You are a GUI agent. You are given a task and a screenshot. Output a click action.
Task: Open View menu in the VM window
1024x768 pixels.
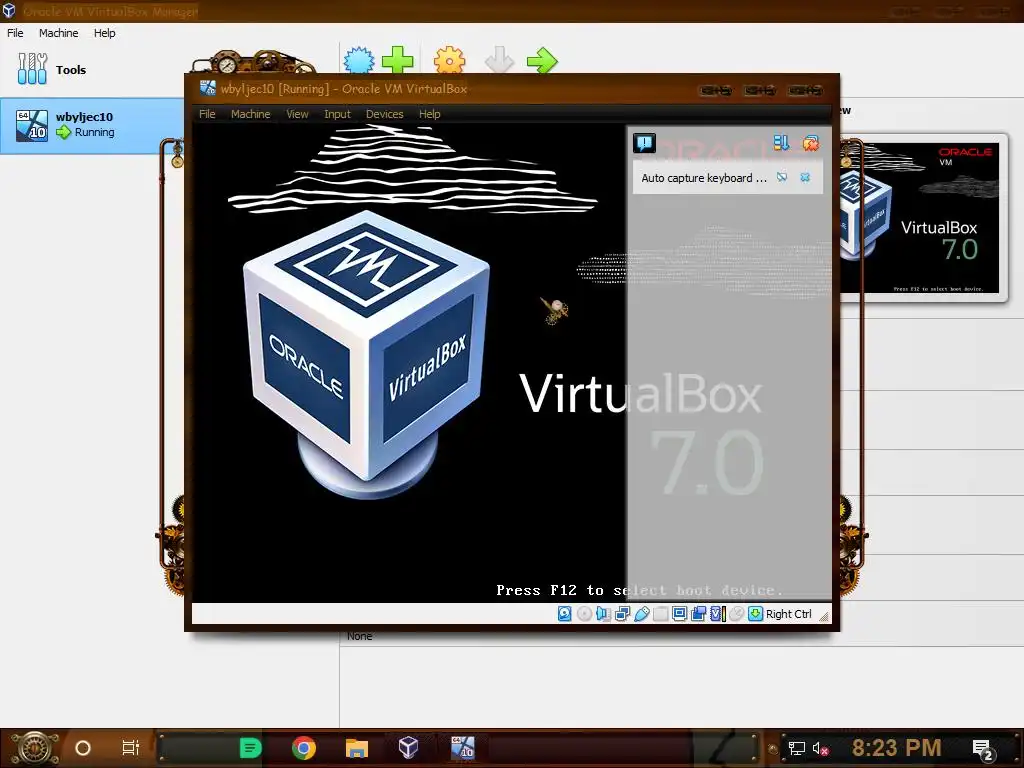[297, 114]
